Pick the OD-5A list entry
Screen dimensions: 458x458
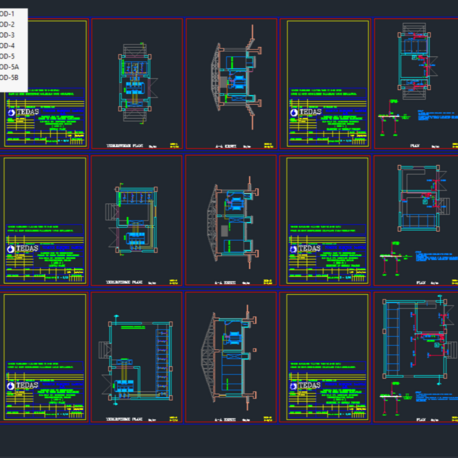9,67
